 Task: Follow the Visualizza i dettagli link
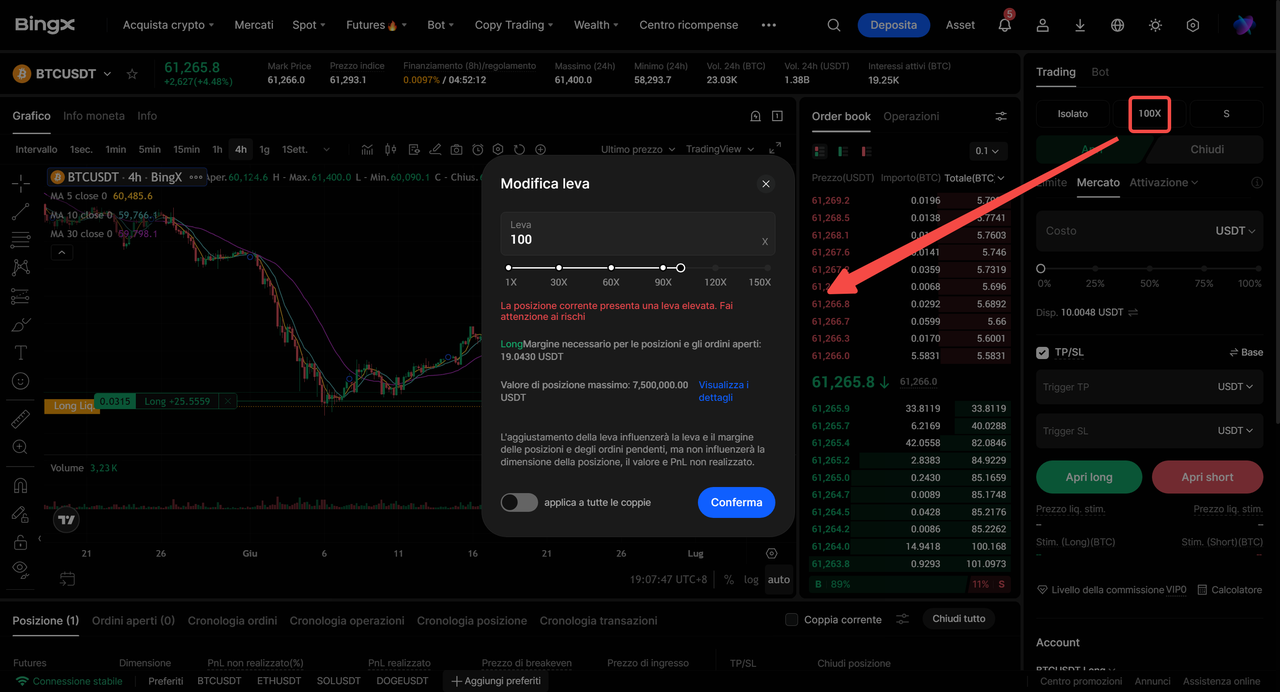click(x=724, y=391)
